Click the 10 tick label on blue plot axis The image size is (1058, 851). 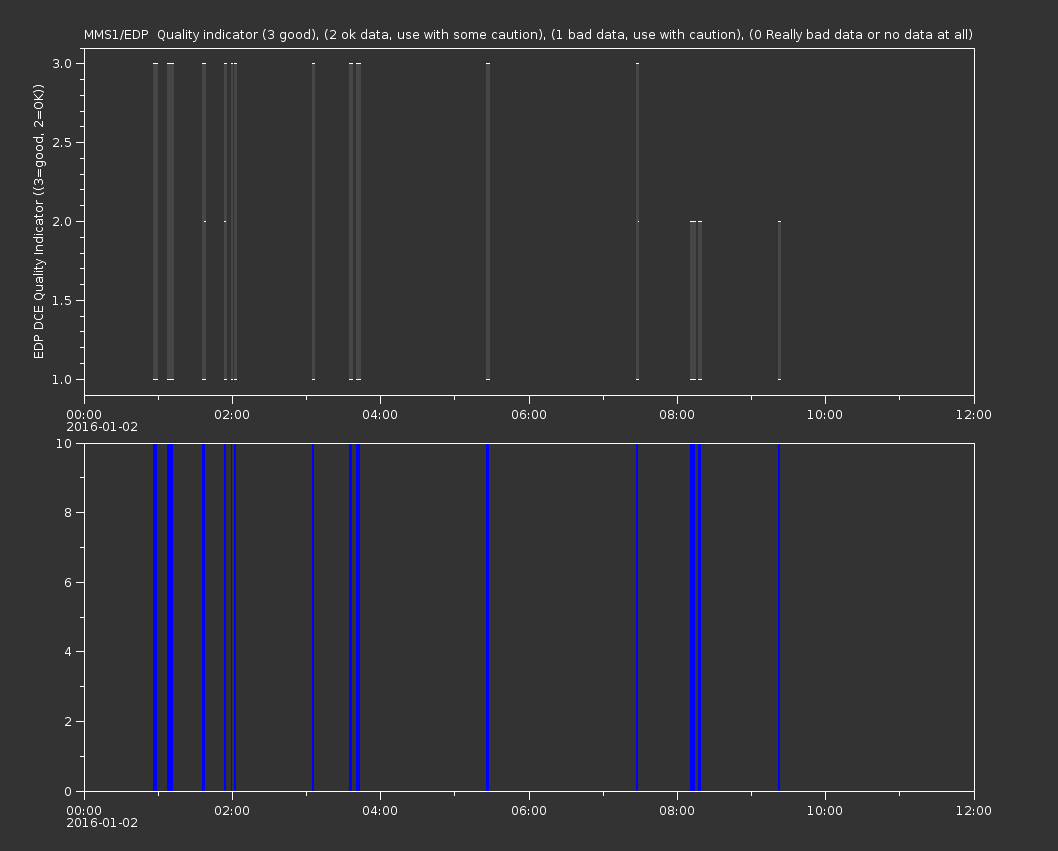[64, 443]
